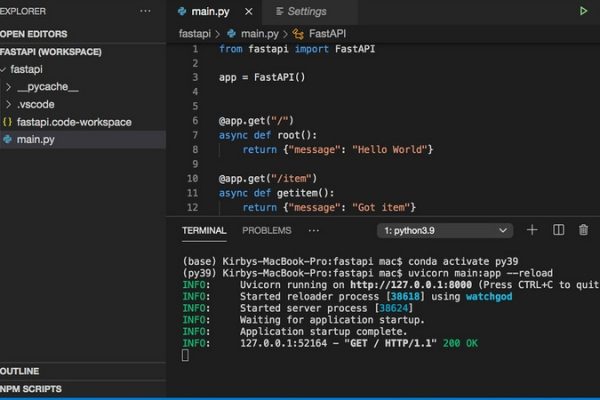Screen dimensions: 600x400
Task: Expand OPEN EDITORS section
Action: (83, 34)
